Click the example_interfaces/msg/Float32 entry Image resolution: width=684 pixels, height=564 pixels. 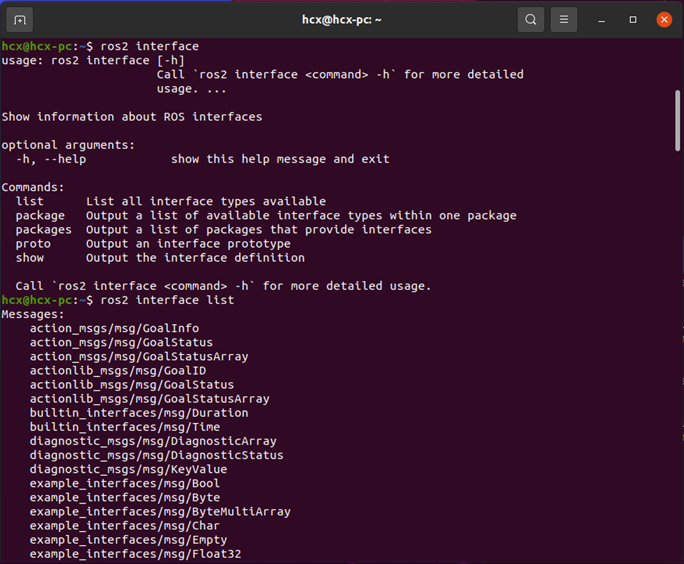[x=135, y=554]
